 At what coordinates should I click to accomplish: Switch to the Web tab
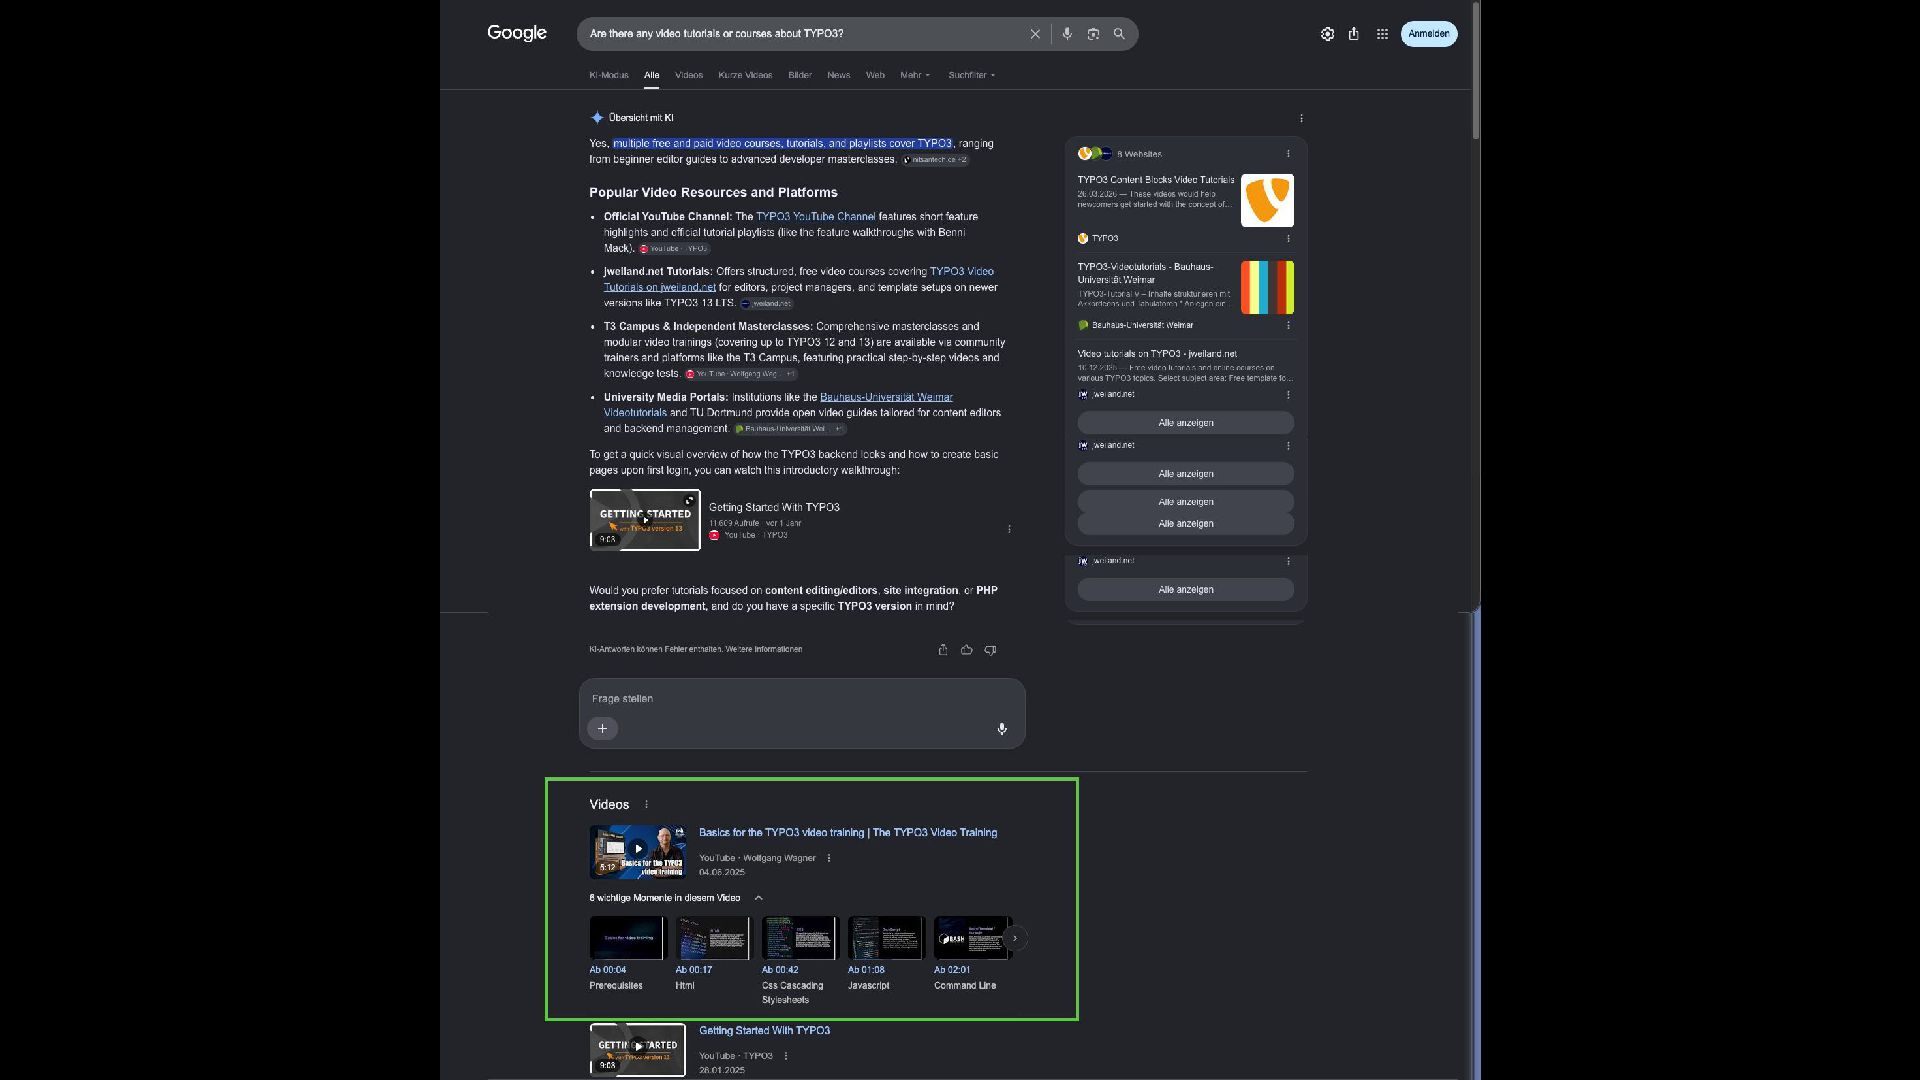pos(875,75)
